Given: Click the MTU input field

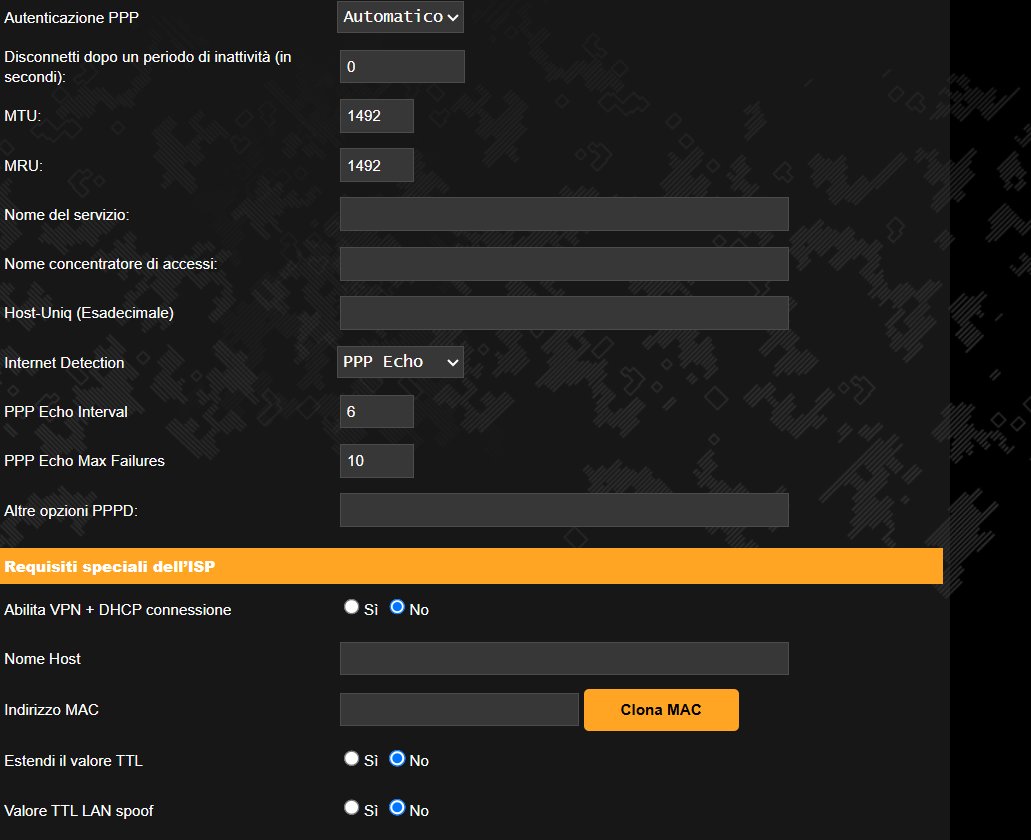Looking at the screenshot, I should [376, 116].
